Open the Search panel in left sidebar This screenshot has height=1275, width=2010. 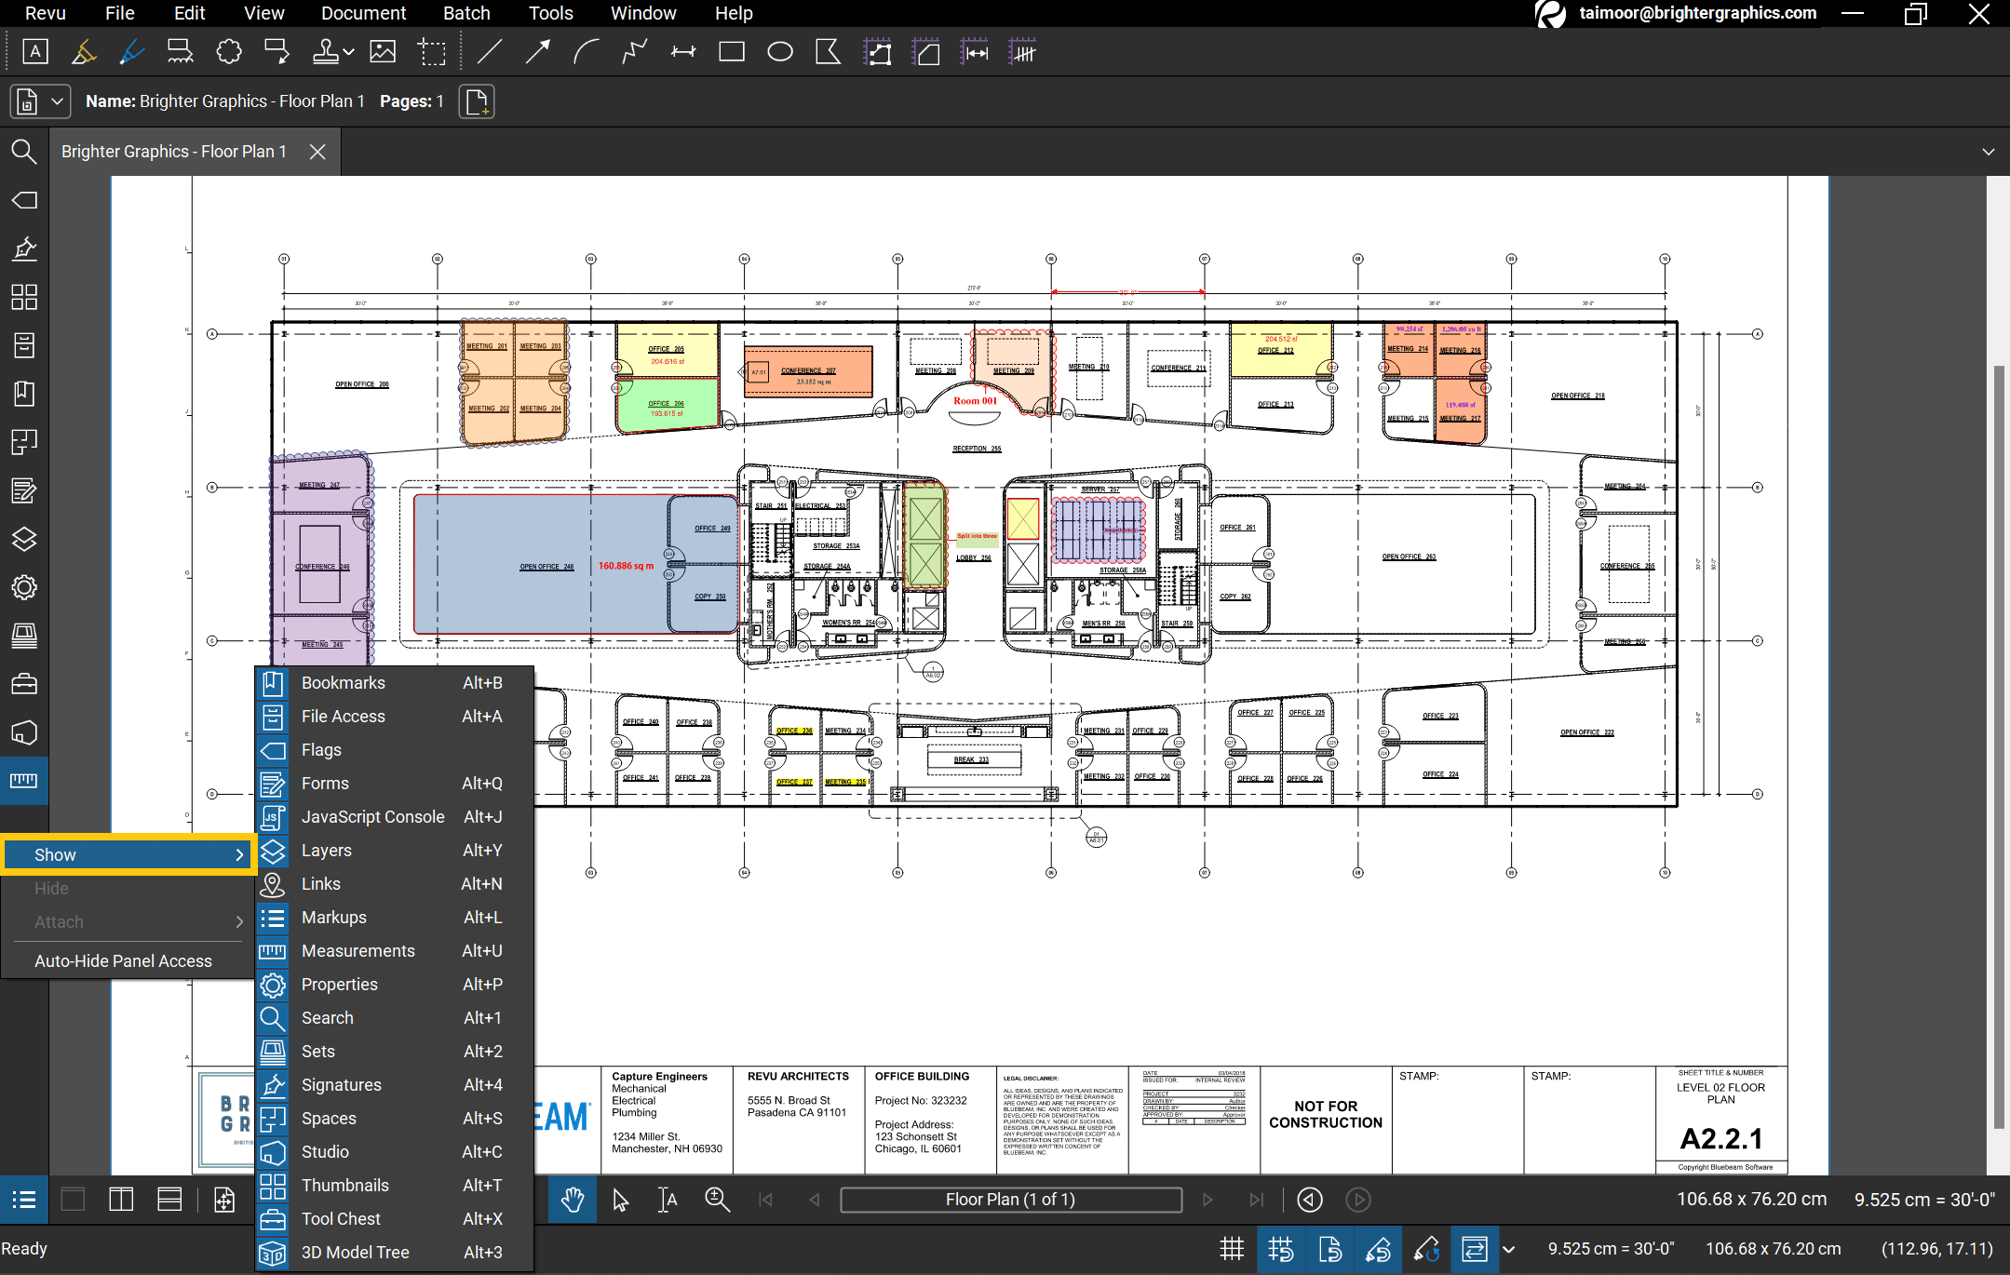[24, 151]
